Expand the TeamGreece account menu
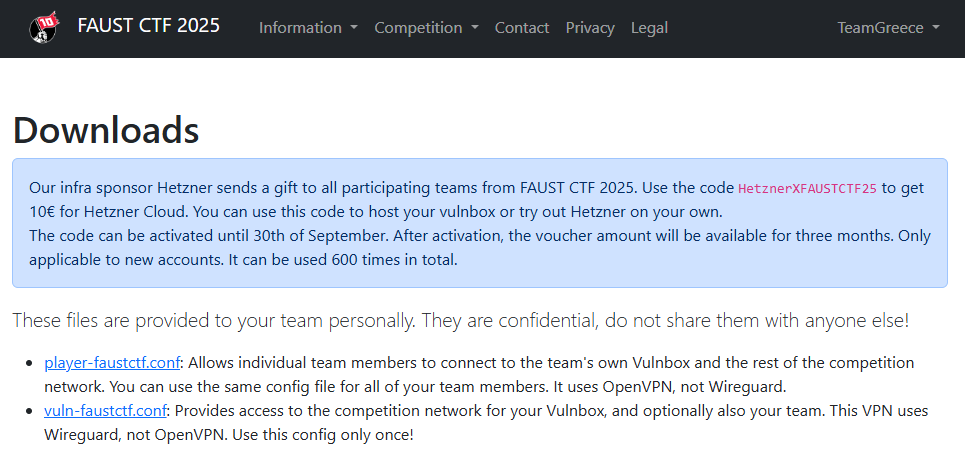 (x=888, y=28)
